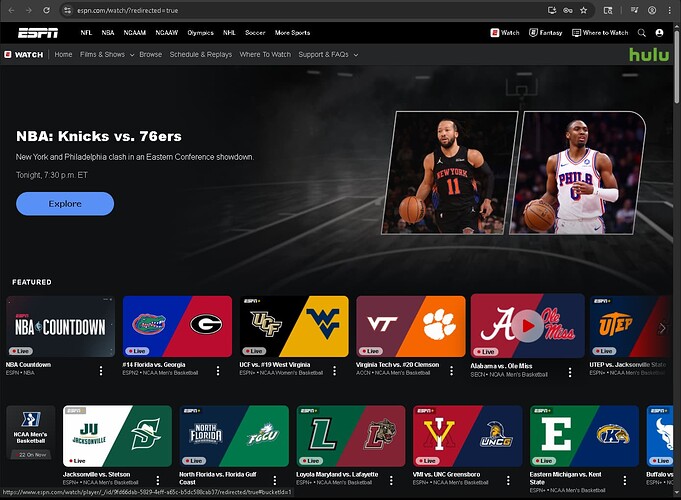Click the blue Explore button
The height and width of the screenshot is (500, 681).
[65, 204]
